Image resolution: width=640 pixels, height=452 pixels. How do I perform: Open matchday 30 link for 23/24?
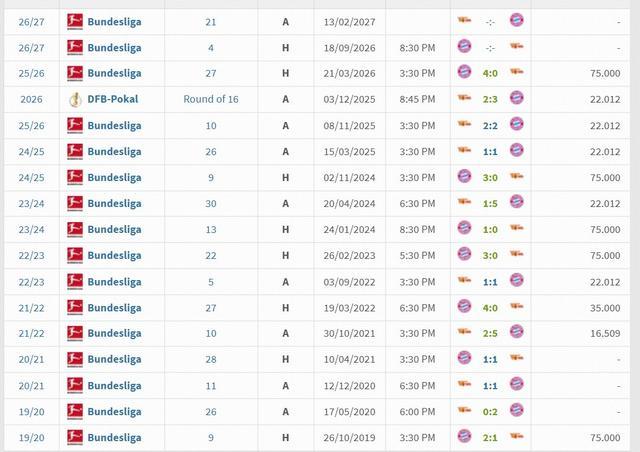click(211, 203)
